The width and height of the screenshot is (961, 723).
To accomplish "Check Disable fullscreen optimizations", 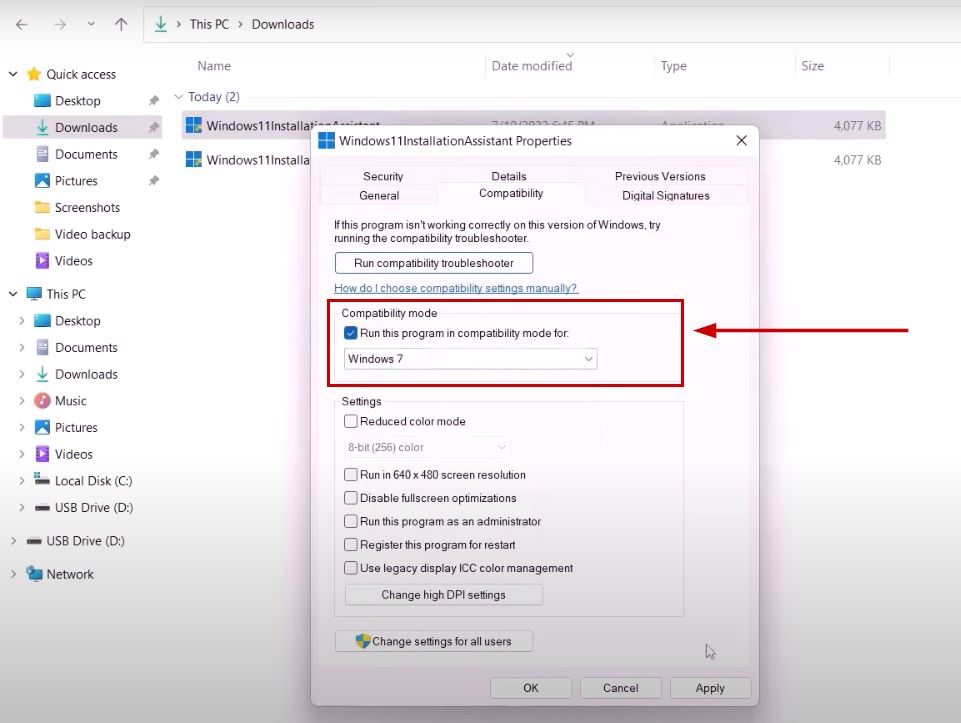I will (x=351, y=498).
